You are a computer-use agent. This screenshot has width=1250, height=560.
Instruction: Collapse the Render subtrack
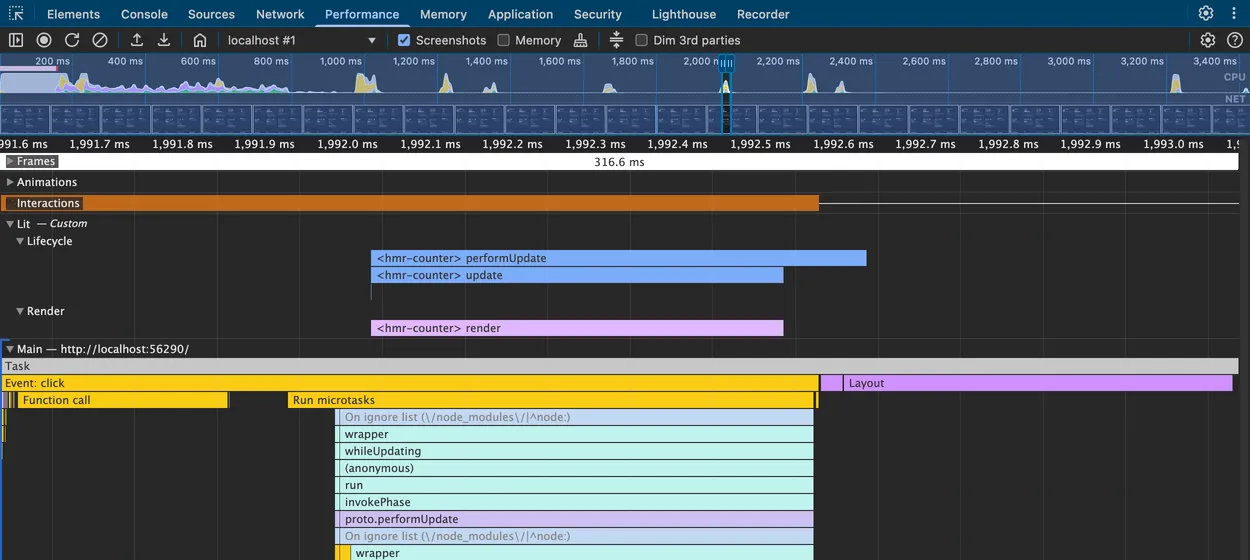[20, 311]
